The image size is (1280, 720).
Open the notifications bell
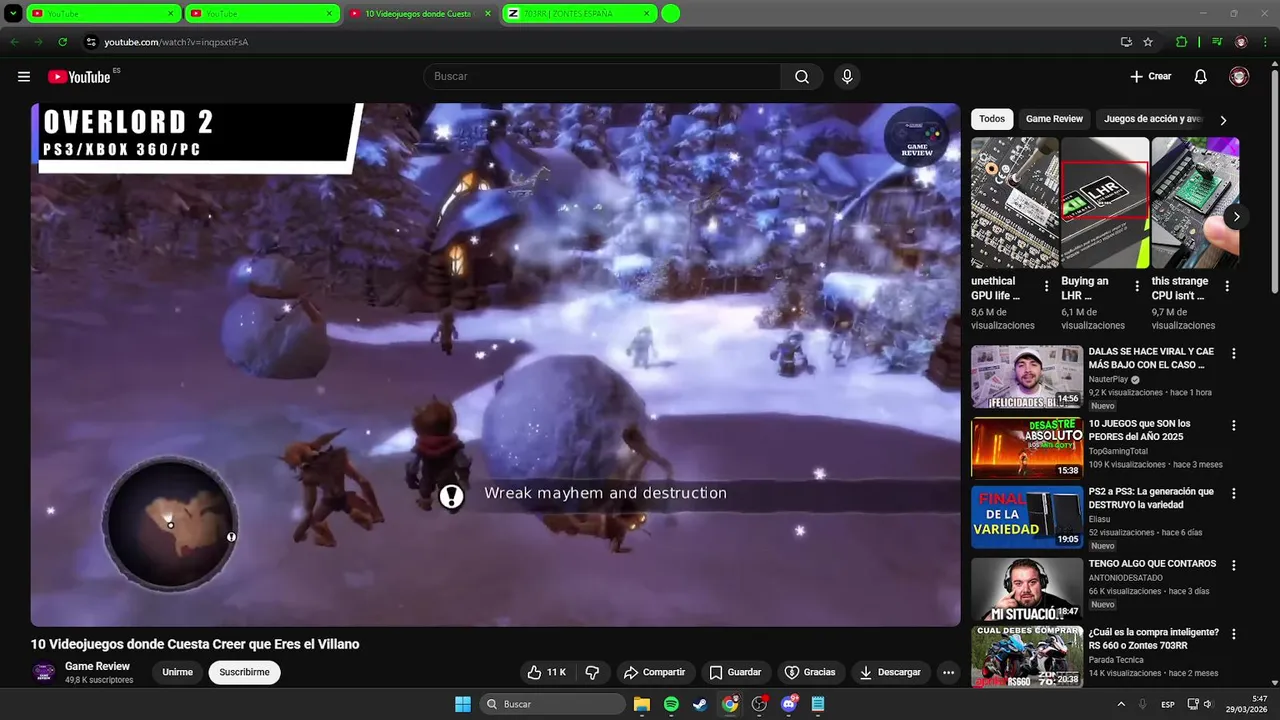click(x=1201, y=77)
